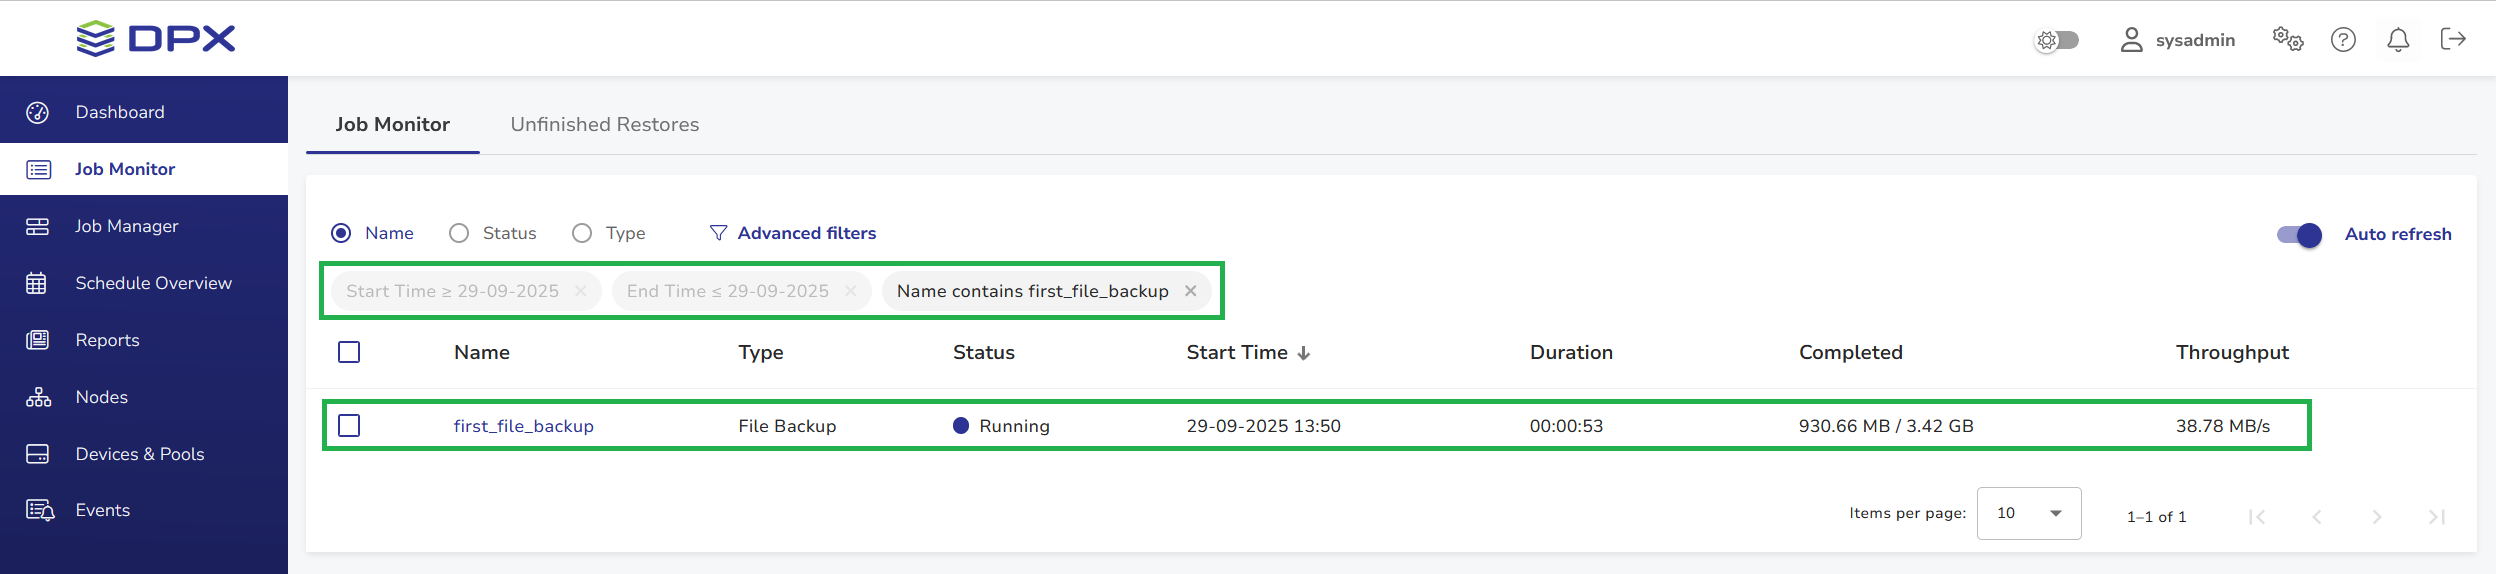Screen dimensions: 2496x574
Task: Open the notifications bell icon
Action: click(x=2398, y=39)
